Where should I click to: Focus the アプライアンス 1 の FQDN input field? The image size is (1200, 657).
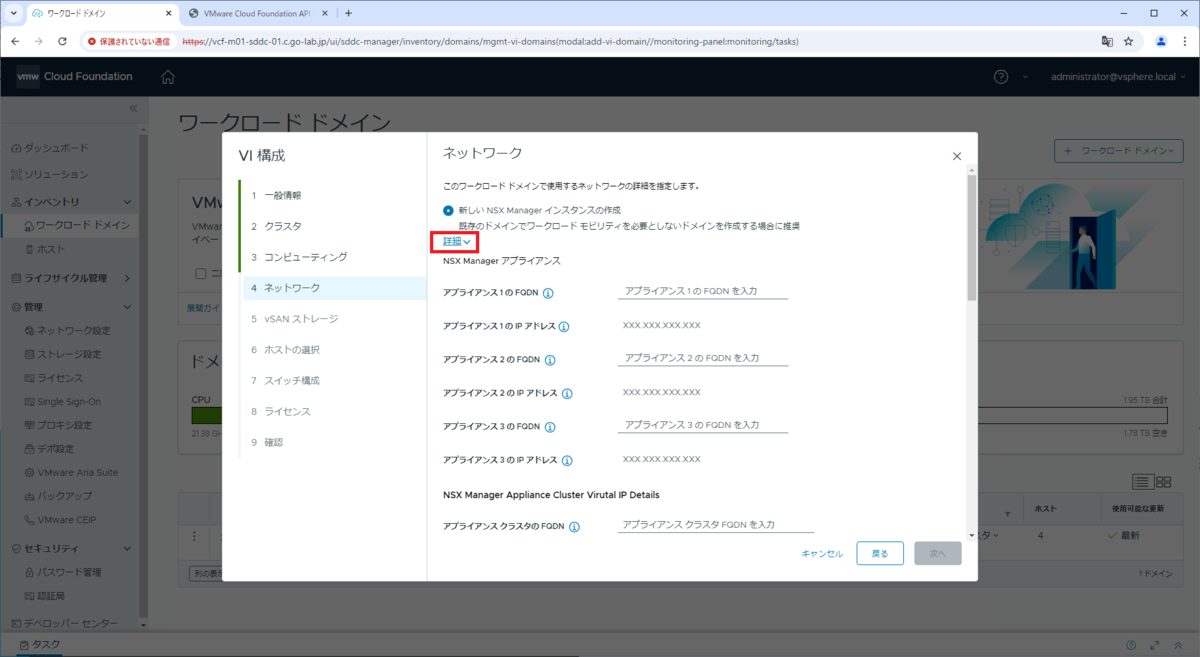click(703, 290)
